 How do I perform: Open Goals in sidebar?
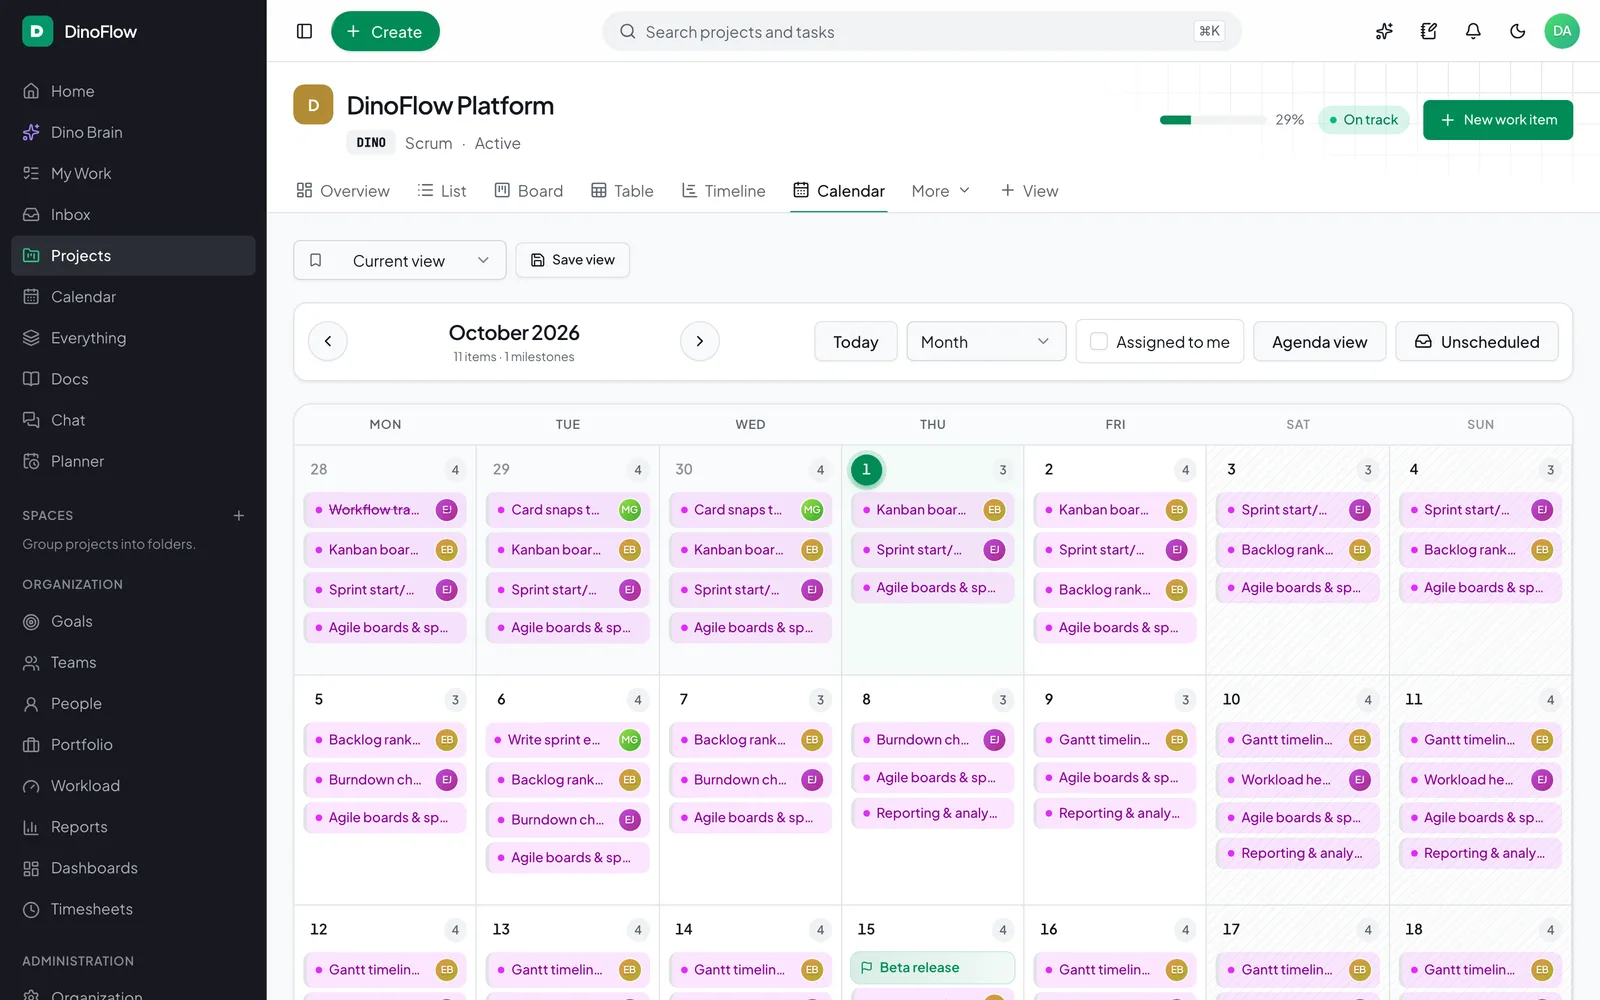133,621
